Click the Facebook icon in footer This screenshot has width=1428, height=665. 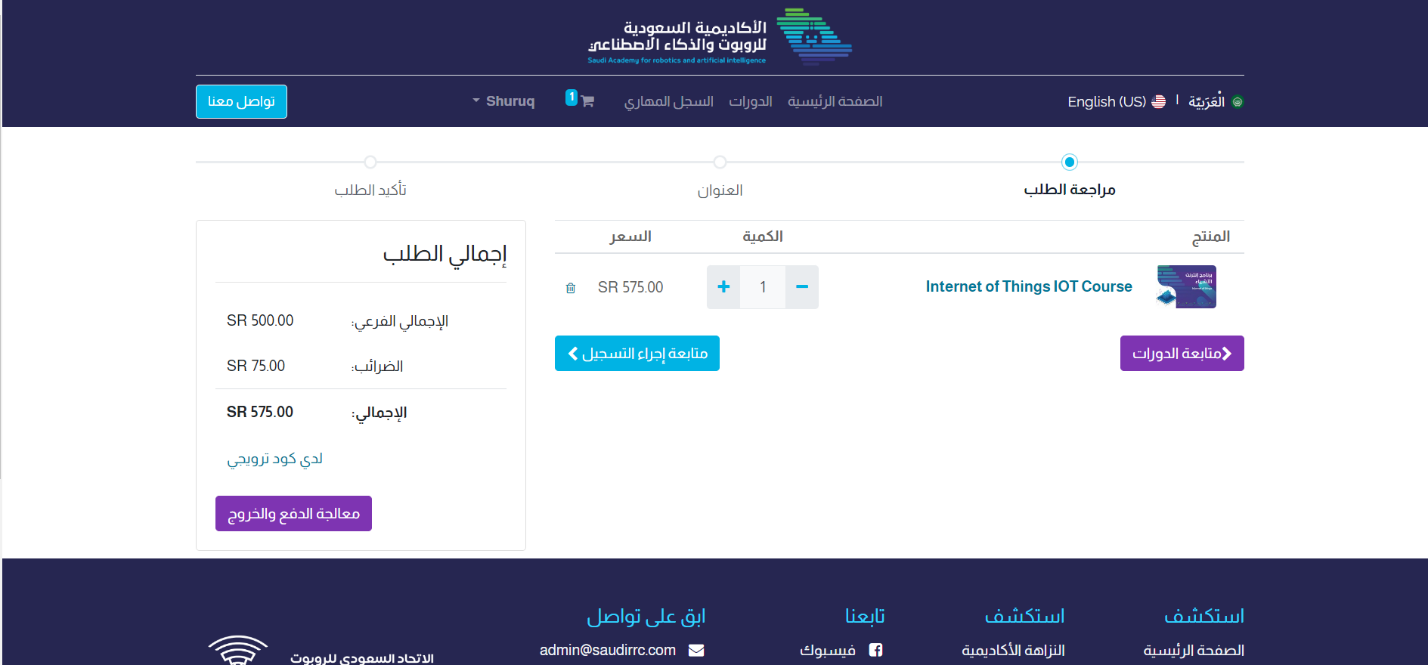pyautogui.click(x=875, y=650)
